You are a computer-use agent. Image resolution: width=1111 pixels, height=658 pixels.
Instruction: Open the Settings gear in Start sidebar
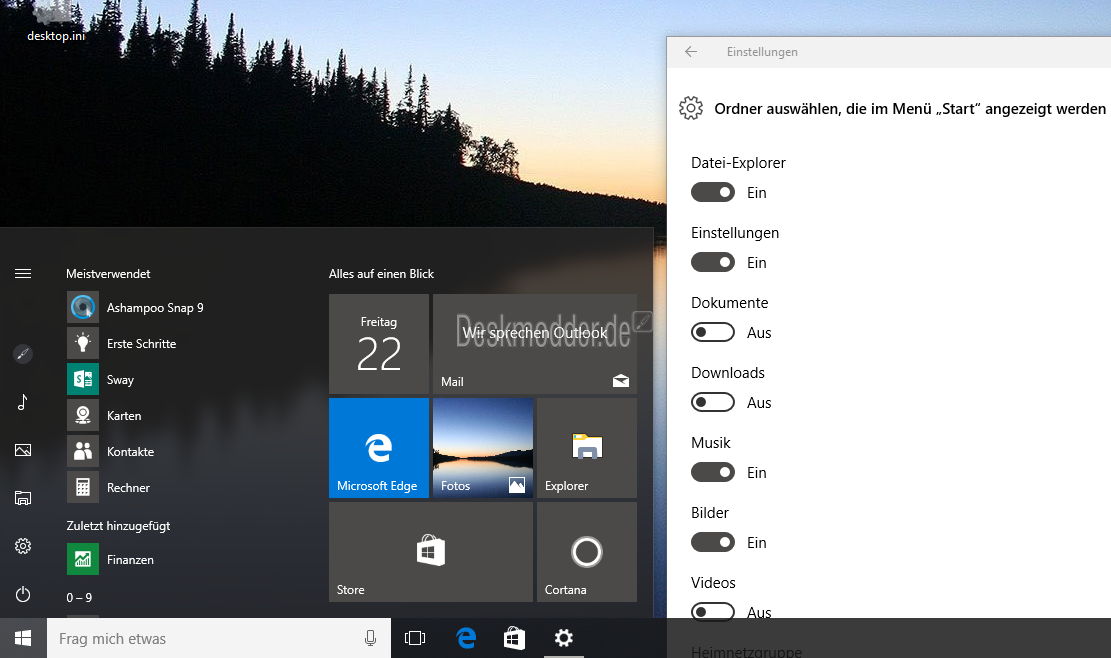23,546
